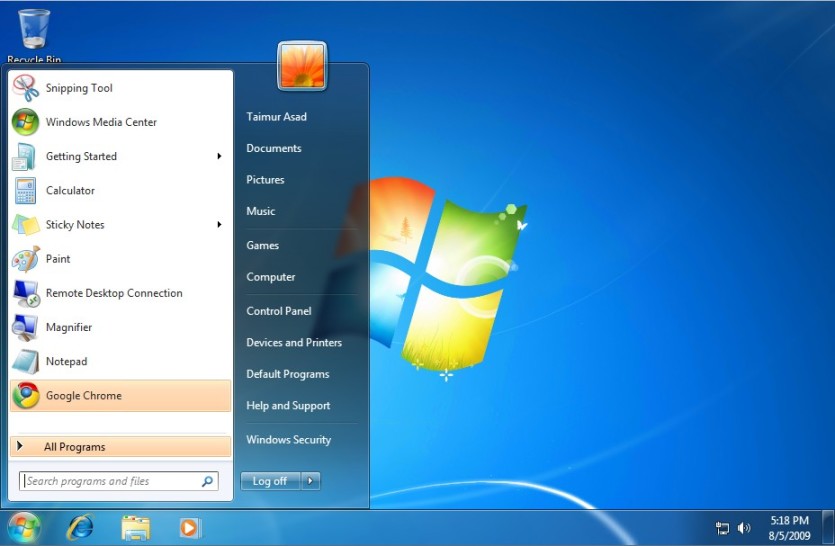The height and width of the screenshot is (546, 835).
Task: Select Devices and Printers
Action: 294,343
